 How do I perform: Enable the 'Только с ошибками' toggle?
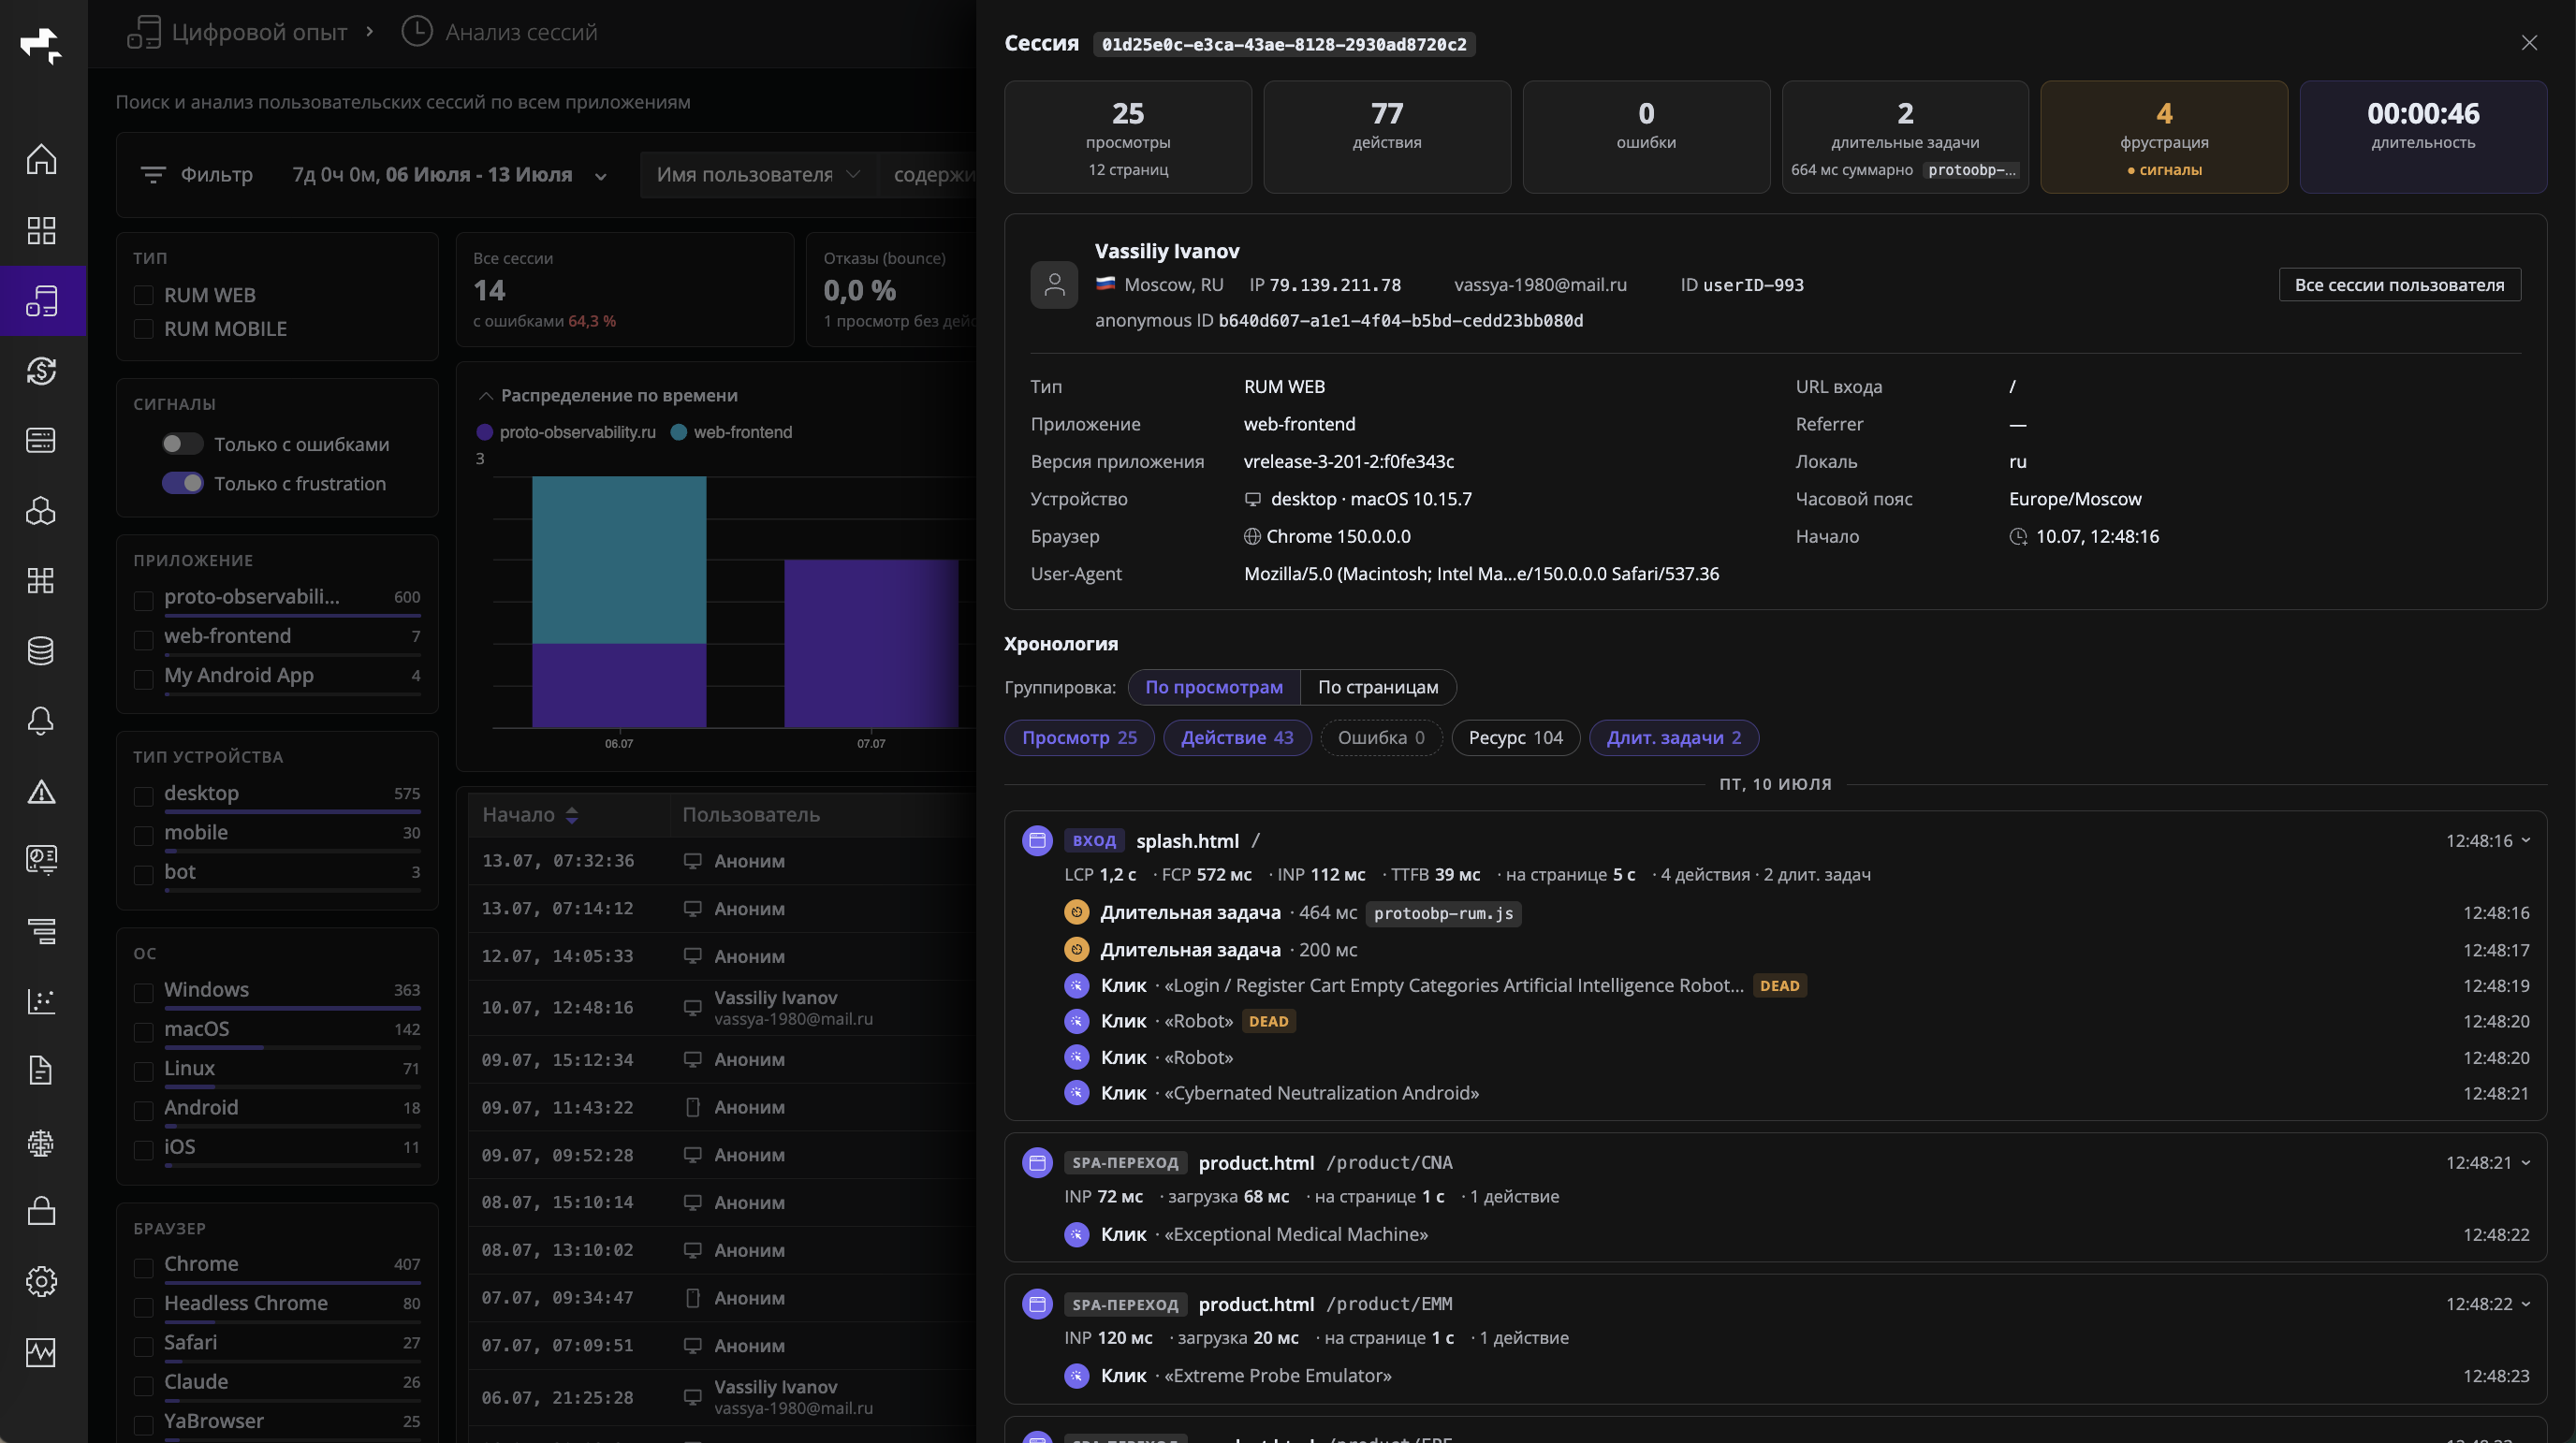coord(182,444)
